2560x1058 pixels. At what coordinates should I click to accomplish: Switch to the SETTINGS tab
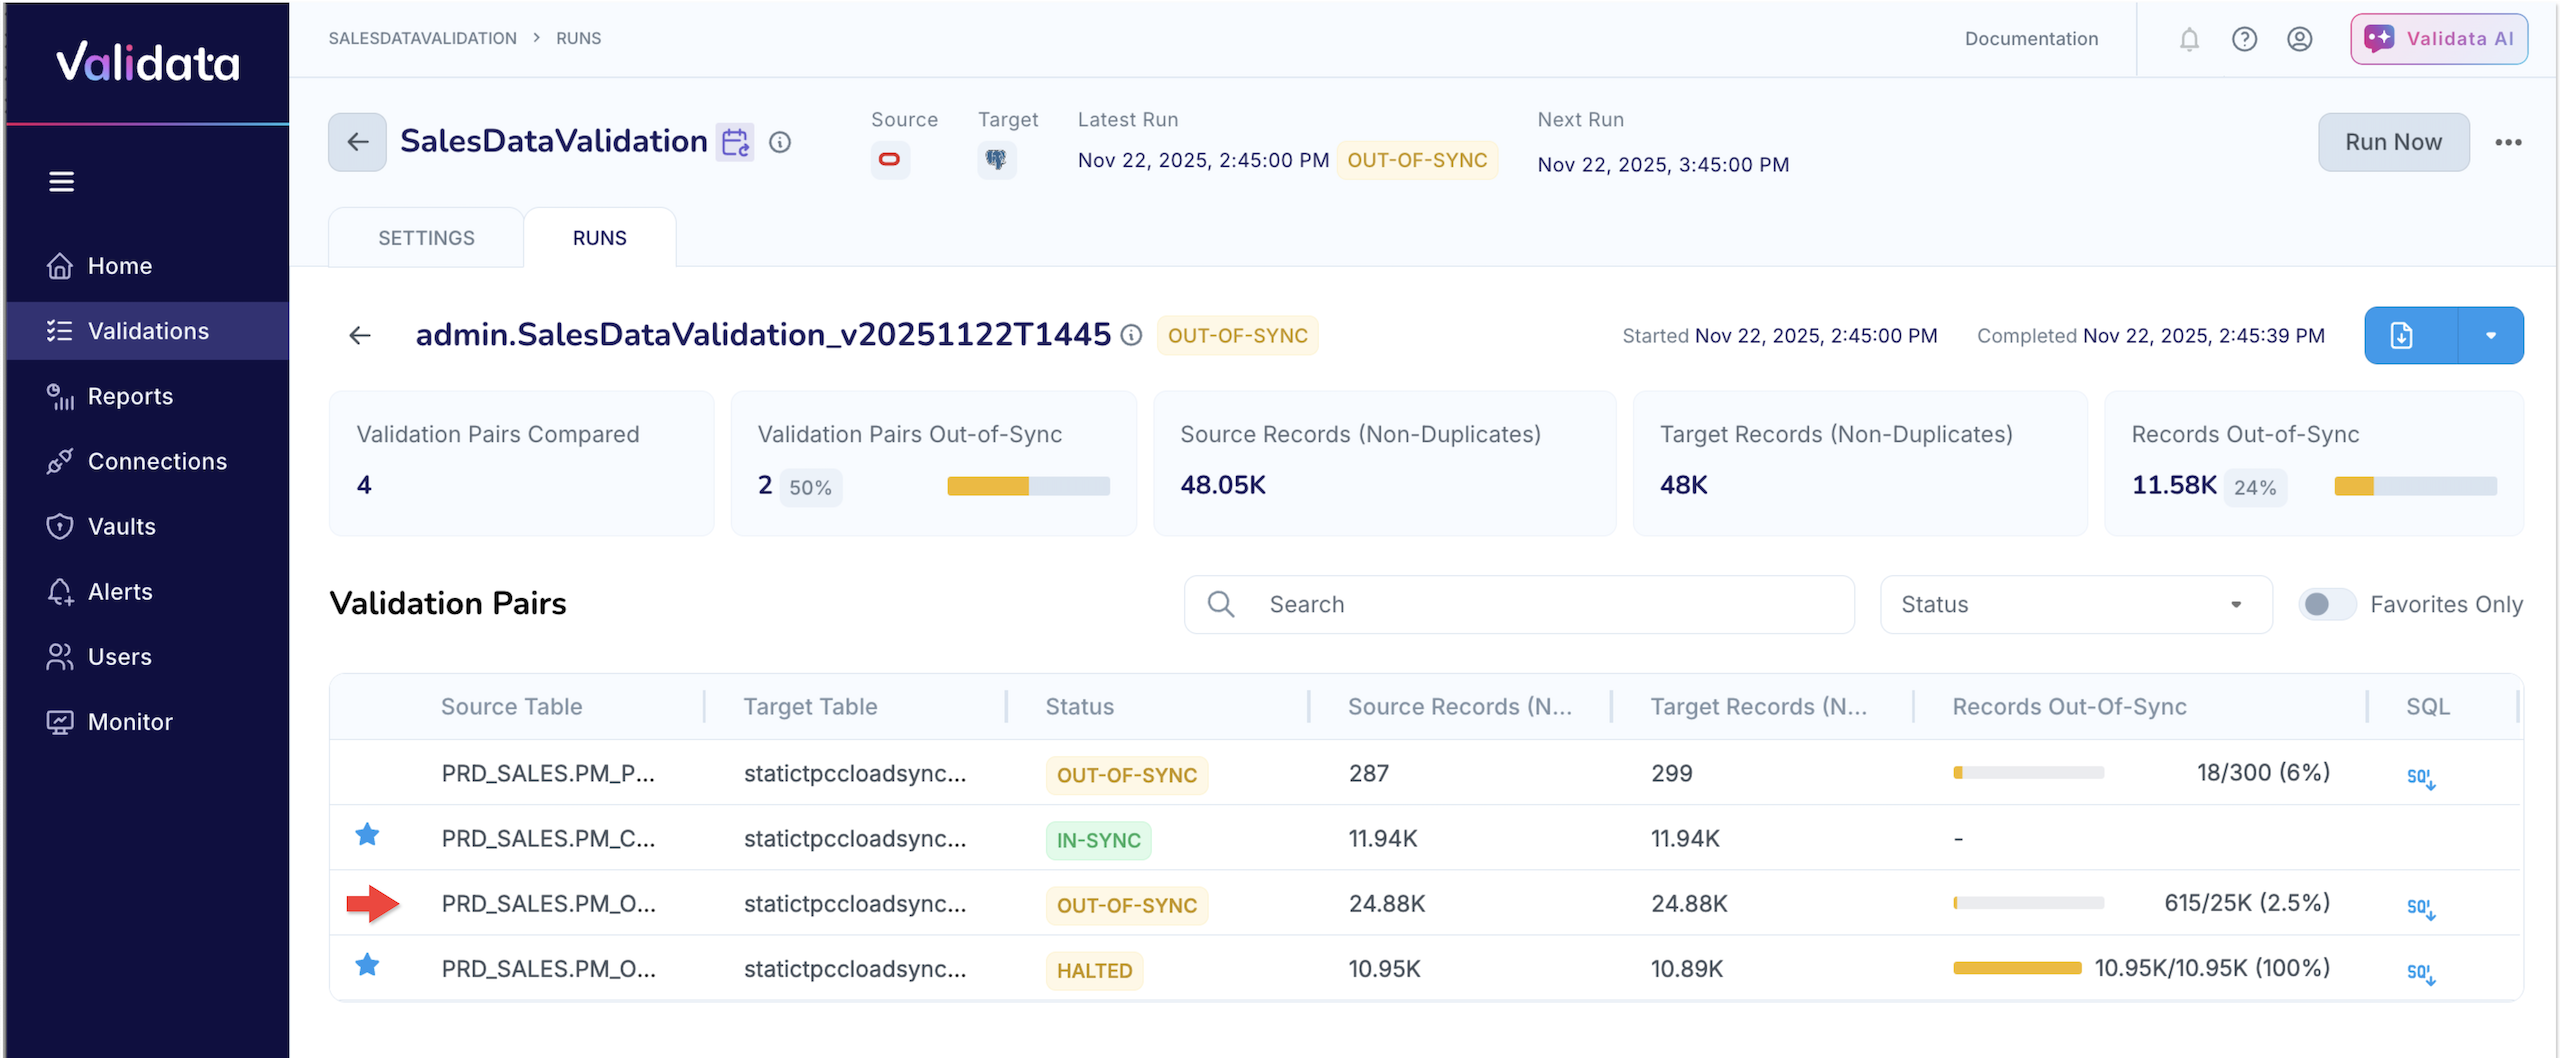point(426,237)
